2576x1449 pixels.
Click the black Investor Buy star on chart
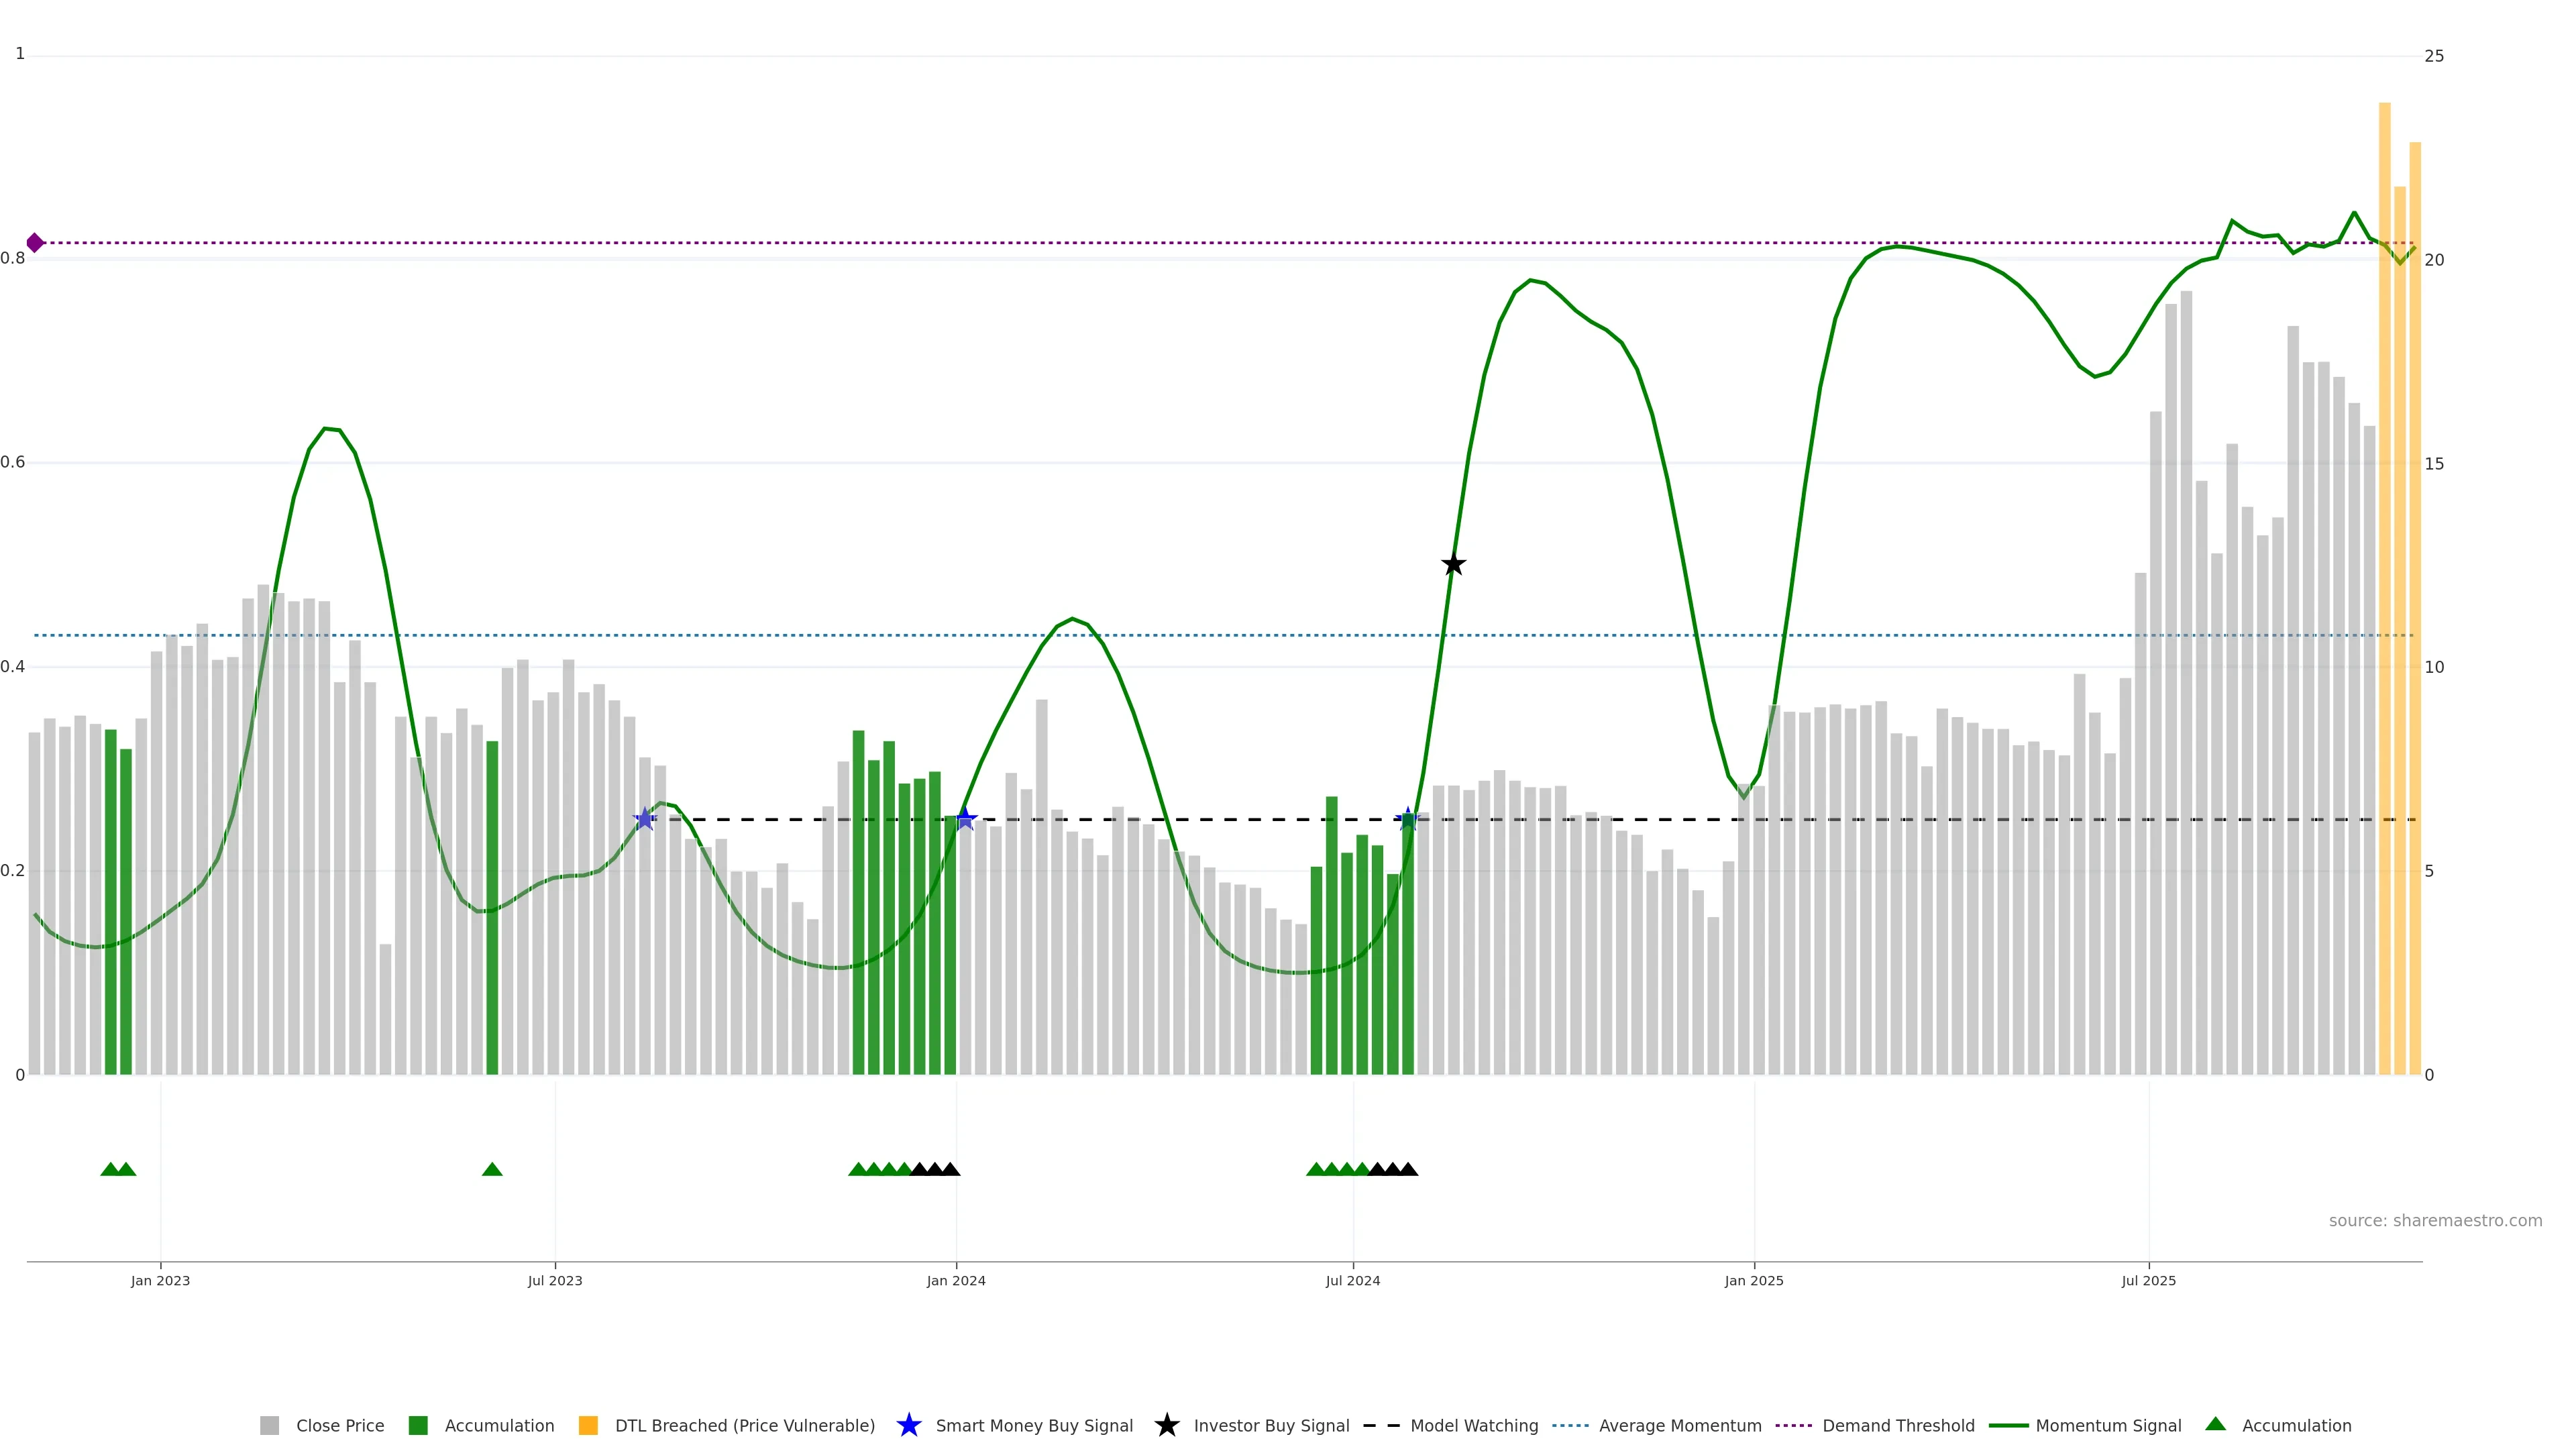[x=1453, y=565]
